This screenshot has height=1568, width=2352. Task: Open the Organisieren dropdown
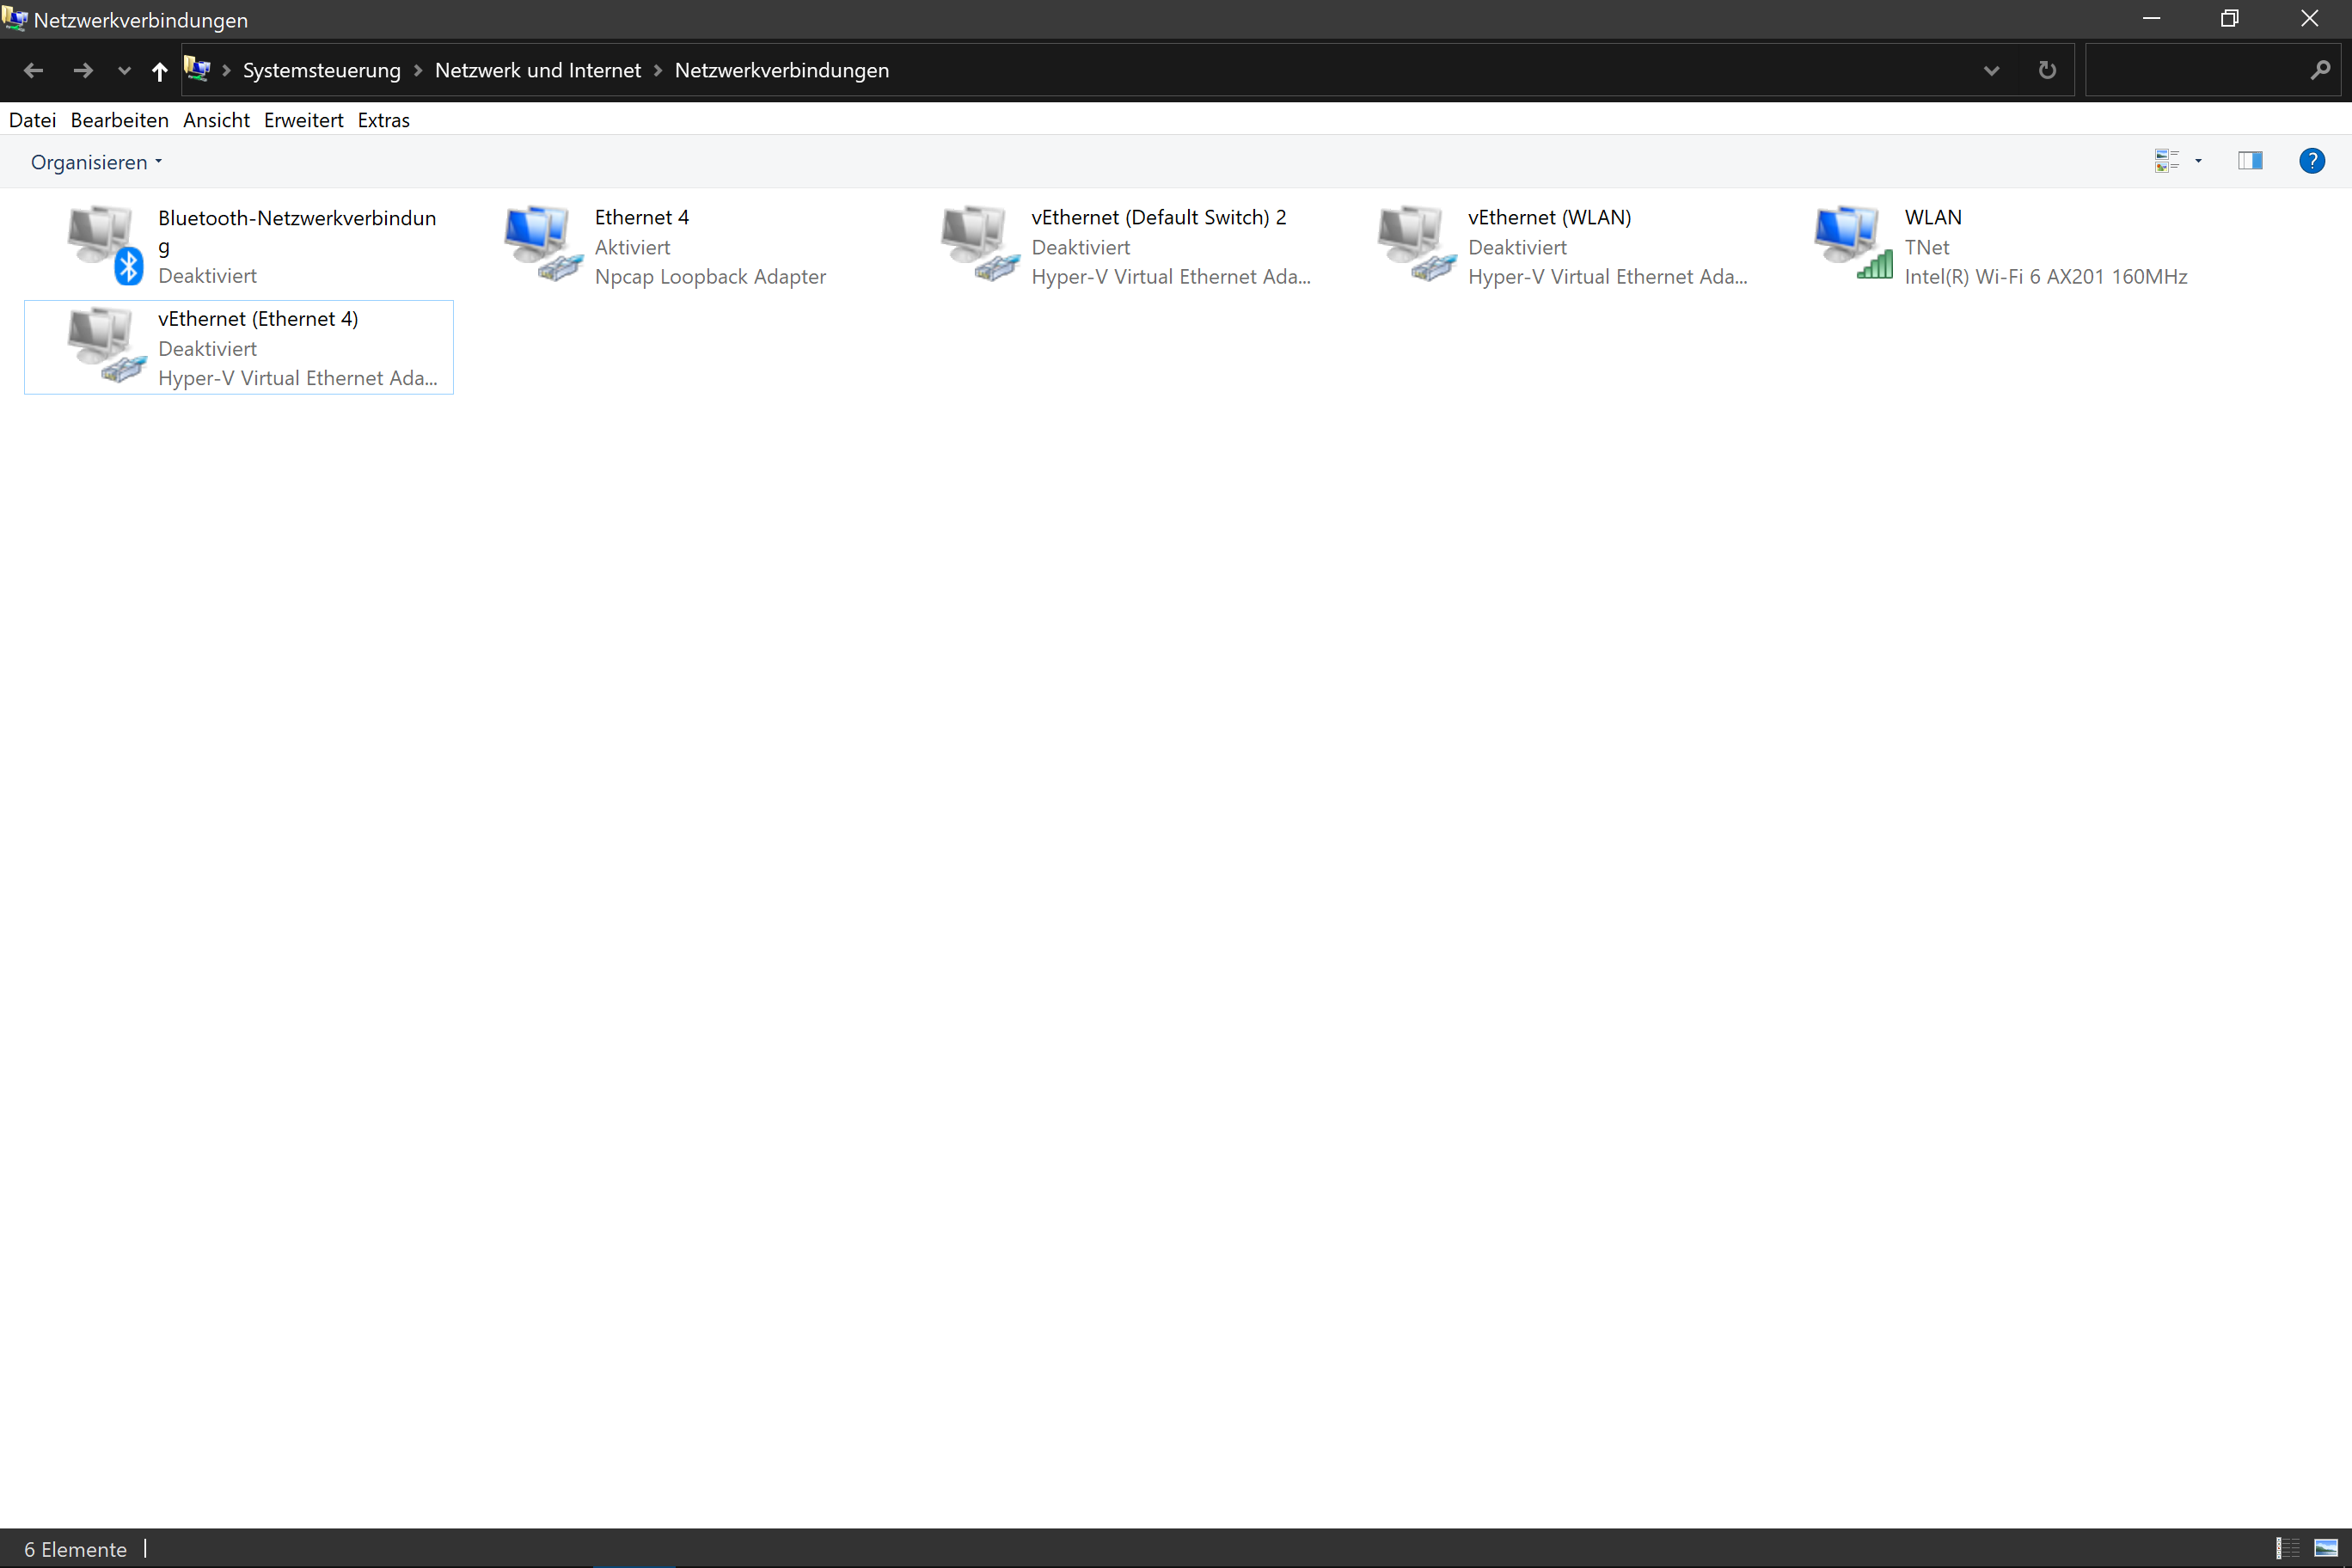(96, 162)
